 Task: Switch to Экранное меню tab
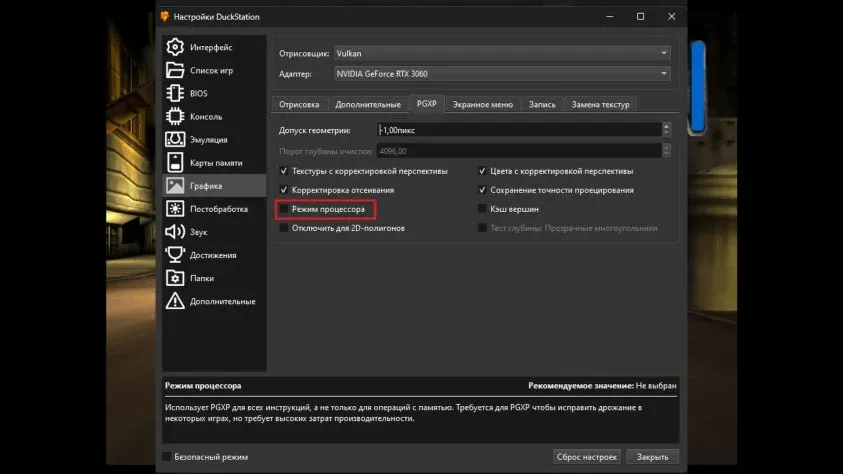(x=483, y=104)
